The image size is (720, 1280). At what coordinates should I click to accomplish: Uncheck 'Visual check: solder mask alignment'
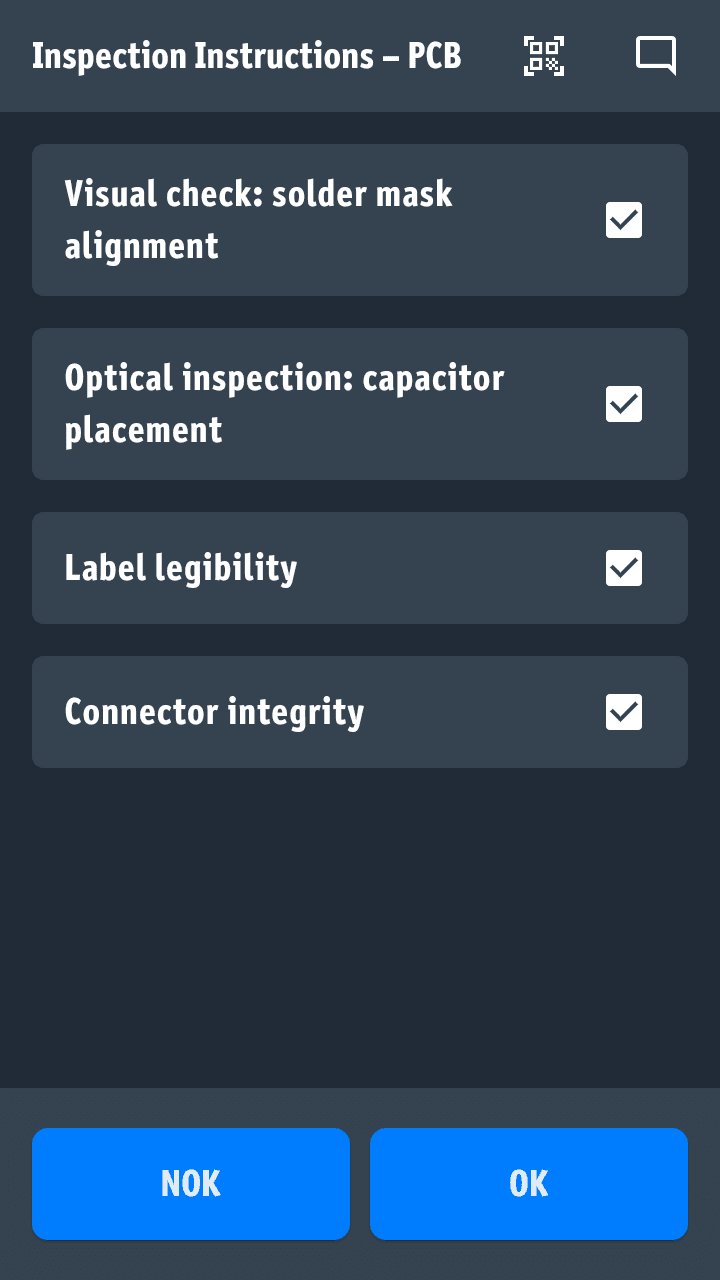coord(623,220)
